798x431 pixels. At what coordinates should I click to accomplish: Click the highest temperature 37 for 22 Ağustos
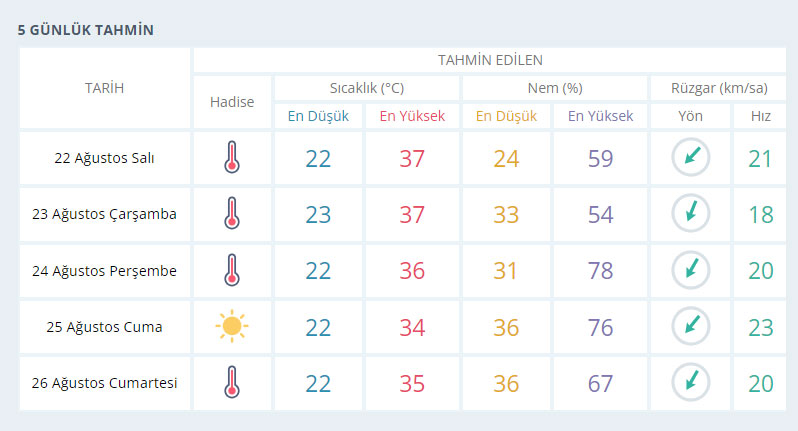tap(412, 159)
